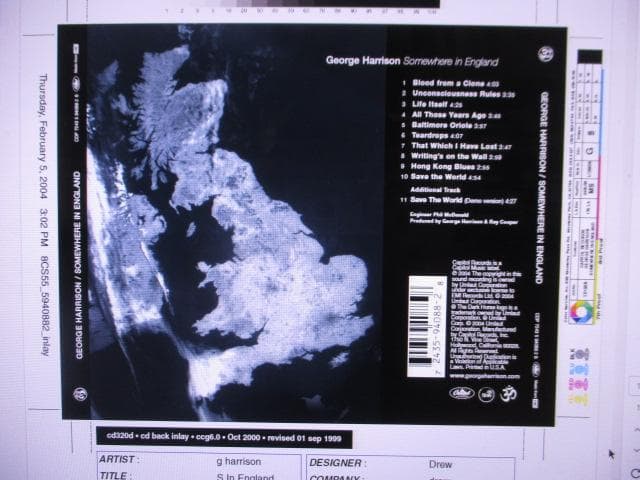Select track 7 'That Which I Have Lost'

(x=456, y=146)
